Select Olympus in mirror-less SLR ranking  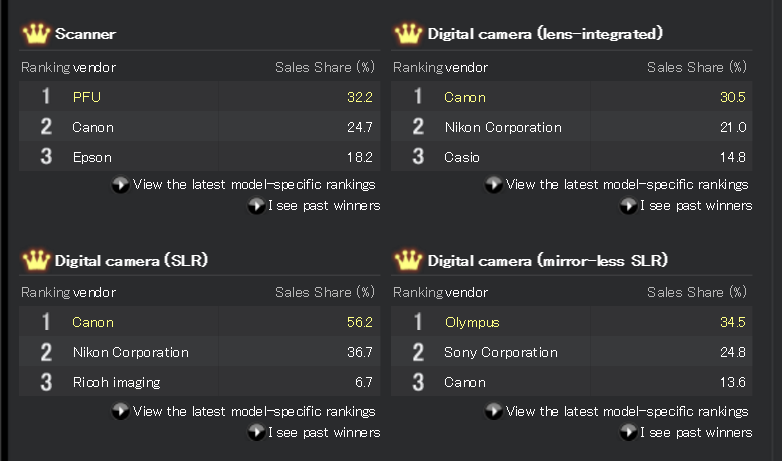[471, 322]
